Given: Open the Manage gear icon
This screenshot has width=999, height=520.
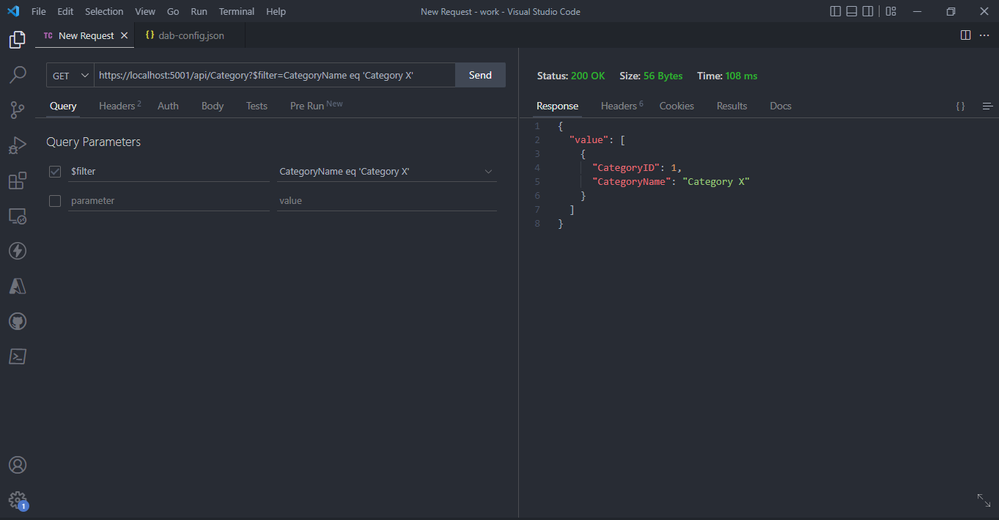Looking at the screenshot, I should (x=17, y=500).
